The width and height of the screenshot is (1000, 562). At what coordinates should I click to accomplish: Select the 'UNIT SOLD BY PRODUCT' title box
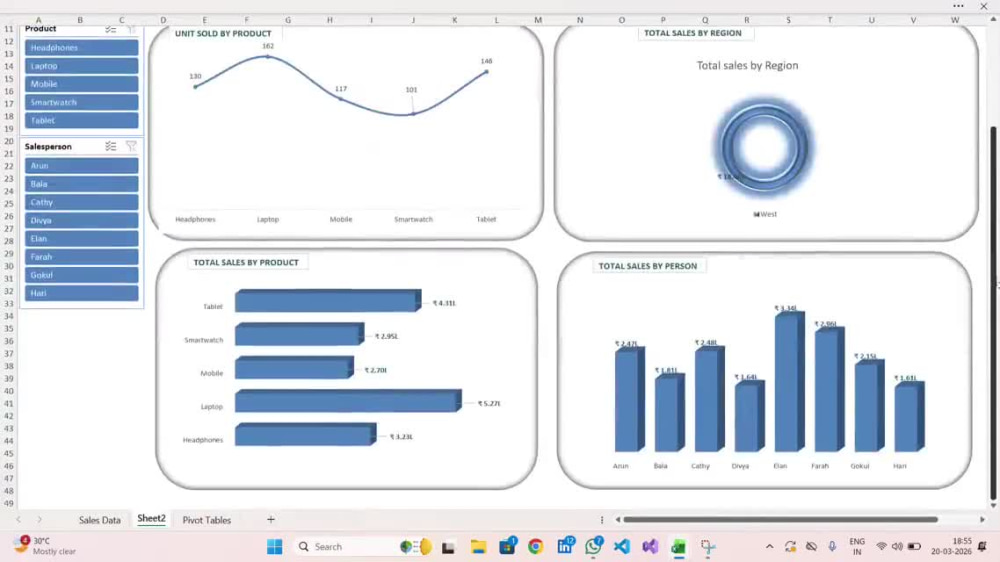223,33
